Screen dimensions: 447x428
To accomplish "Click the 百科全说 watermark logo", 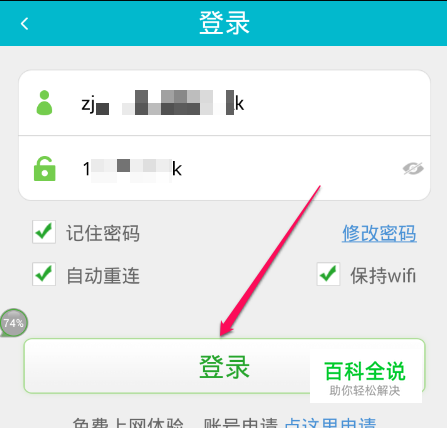I will click(x=365, y=377).
